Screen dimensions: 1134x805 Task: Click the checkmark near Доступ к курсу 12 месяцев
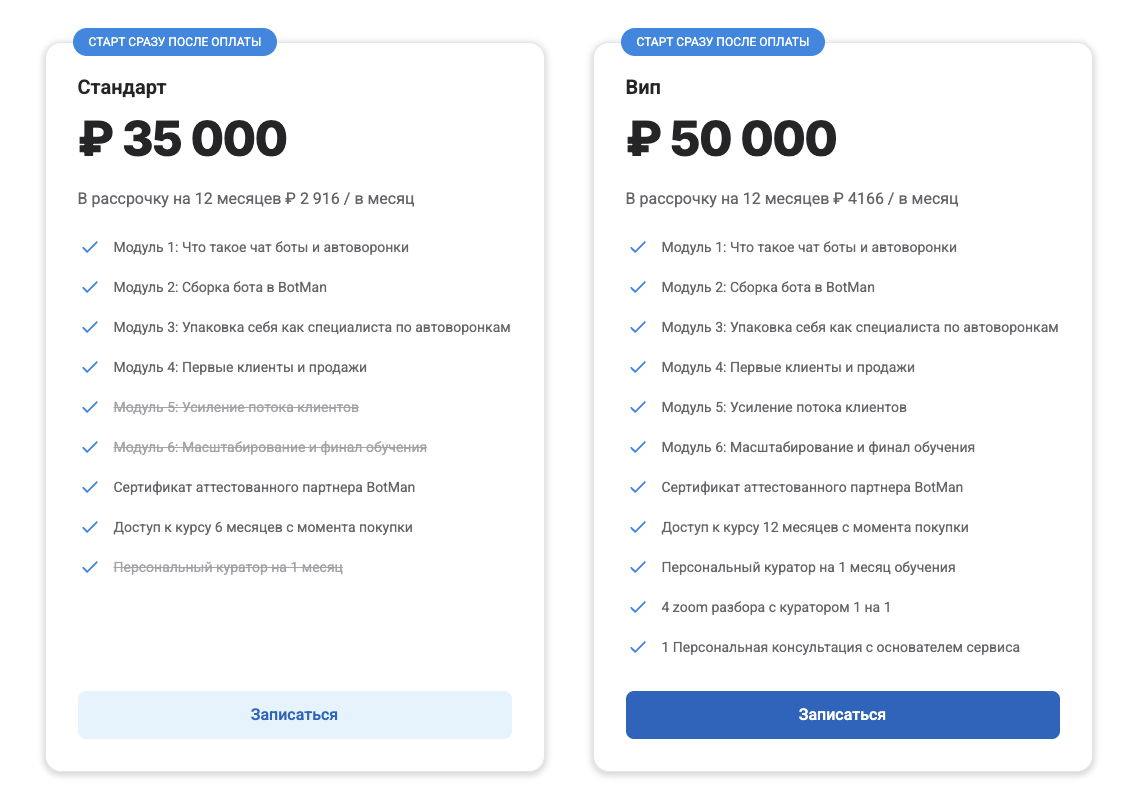pyautogui.click(x=638, y=526)
